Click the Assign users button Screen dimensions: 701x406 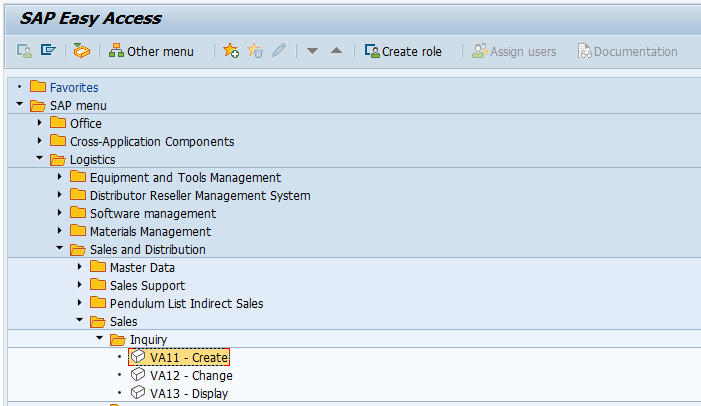click(514, 51)
